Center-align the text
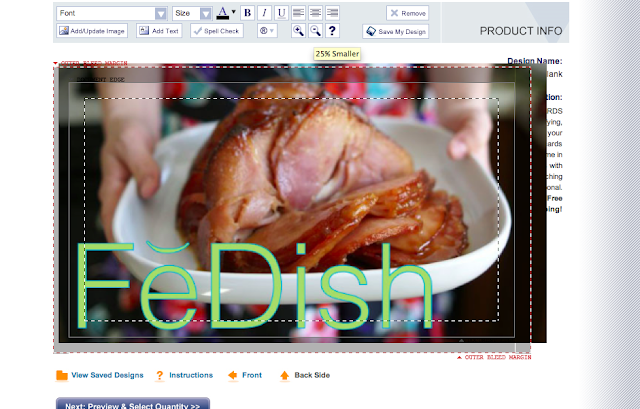Screen dimensions: 640x409 316,13
